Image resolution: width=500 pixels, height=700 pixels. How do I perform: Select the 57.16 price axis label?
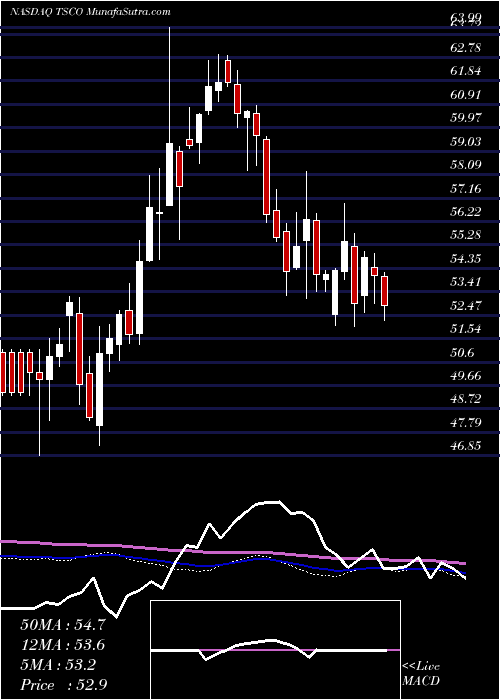[x=466, y=188]
